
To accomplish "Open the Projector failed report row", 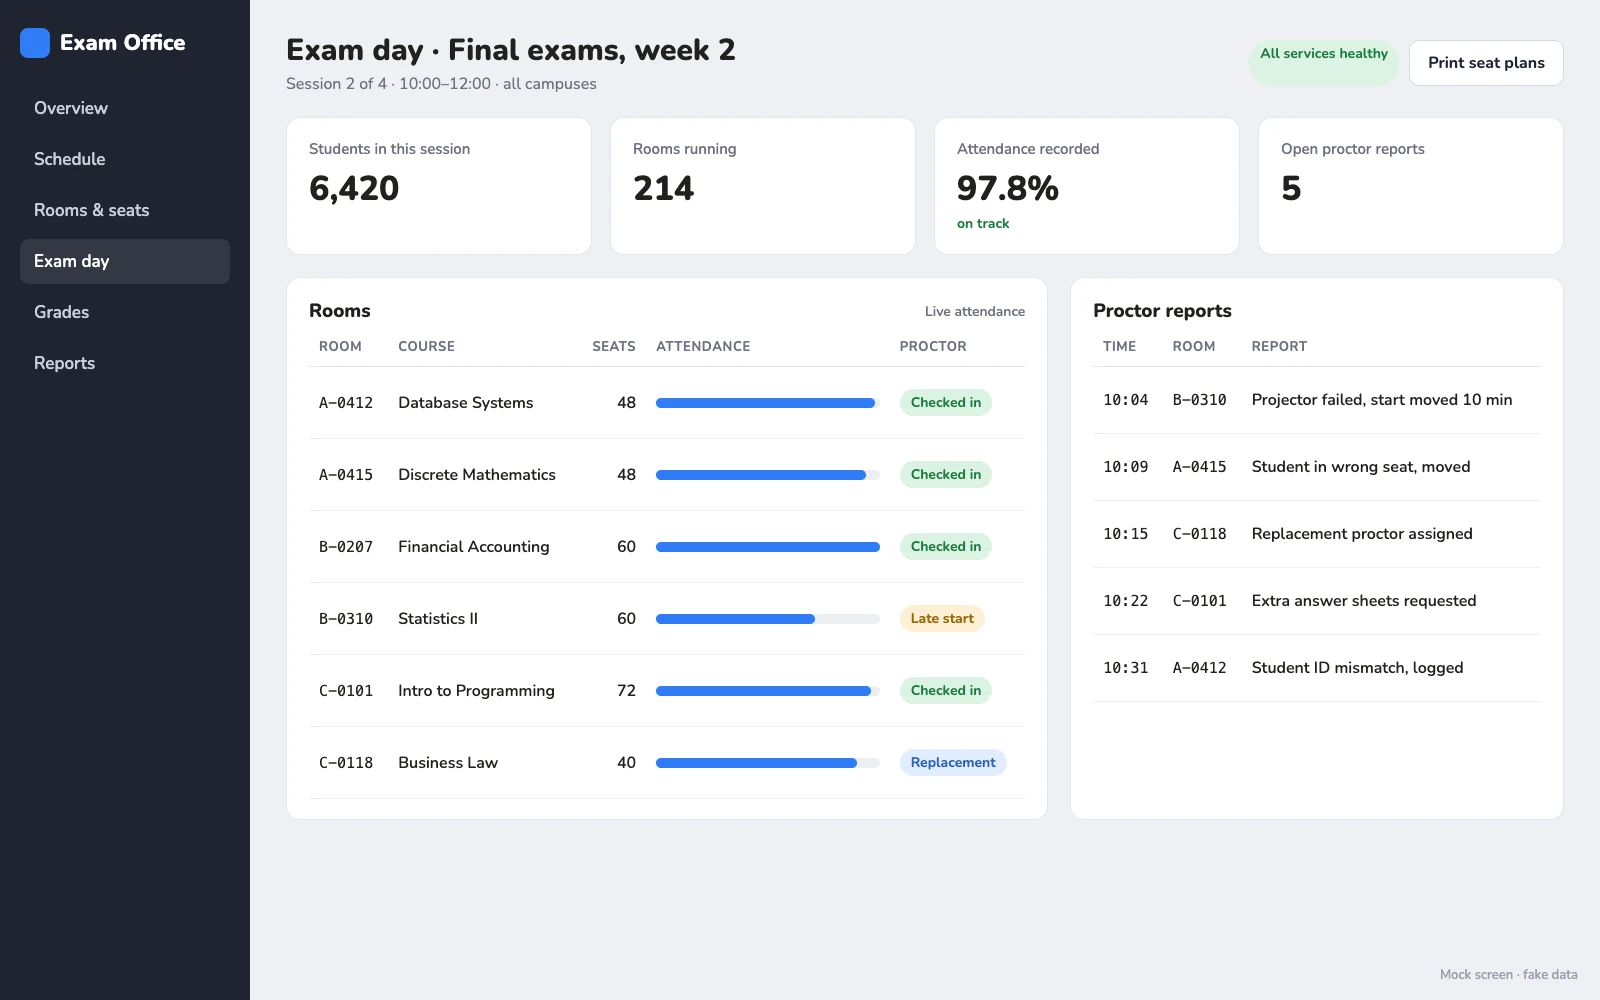I will coord(1317,400).
